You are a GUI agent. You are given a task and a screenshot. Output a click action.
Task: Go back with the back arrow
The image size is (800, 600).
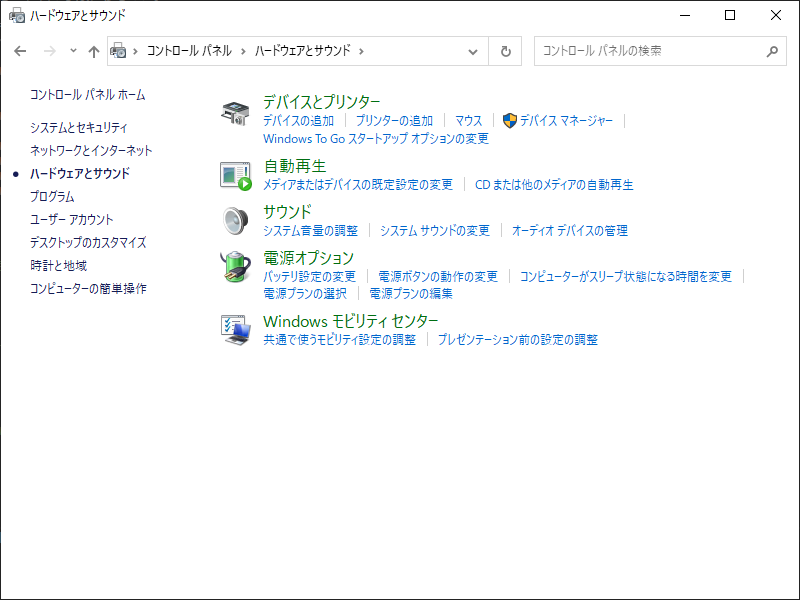20,51
